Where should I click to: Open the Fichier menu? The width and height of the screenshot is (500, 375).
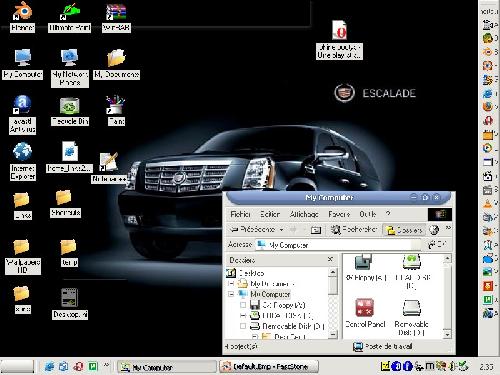(x=240, y=214)
